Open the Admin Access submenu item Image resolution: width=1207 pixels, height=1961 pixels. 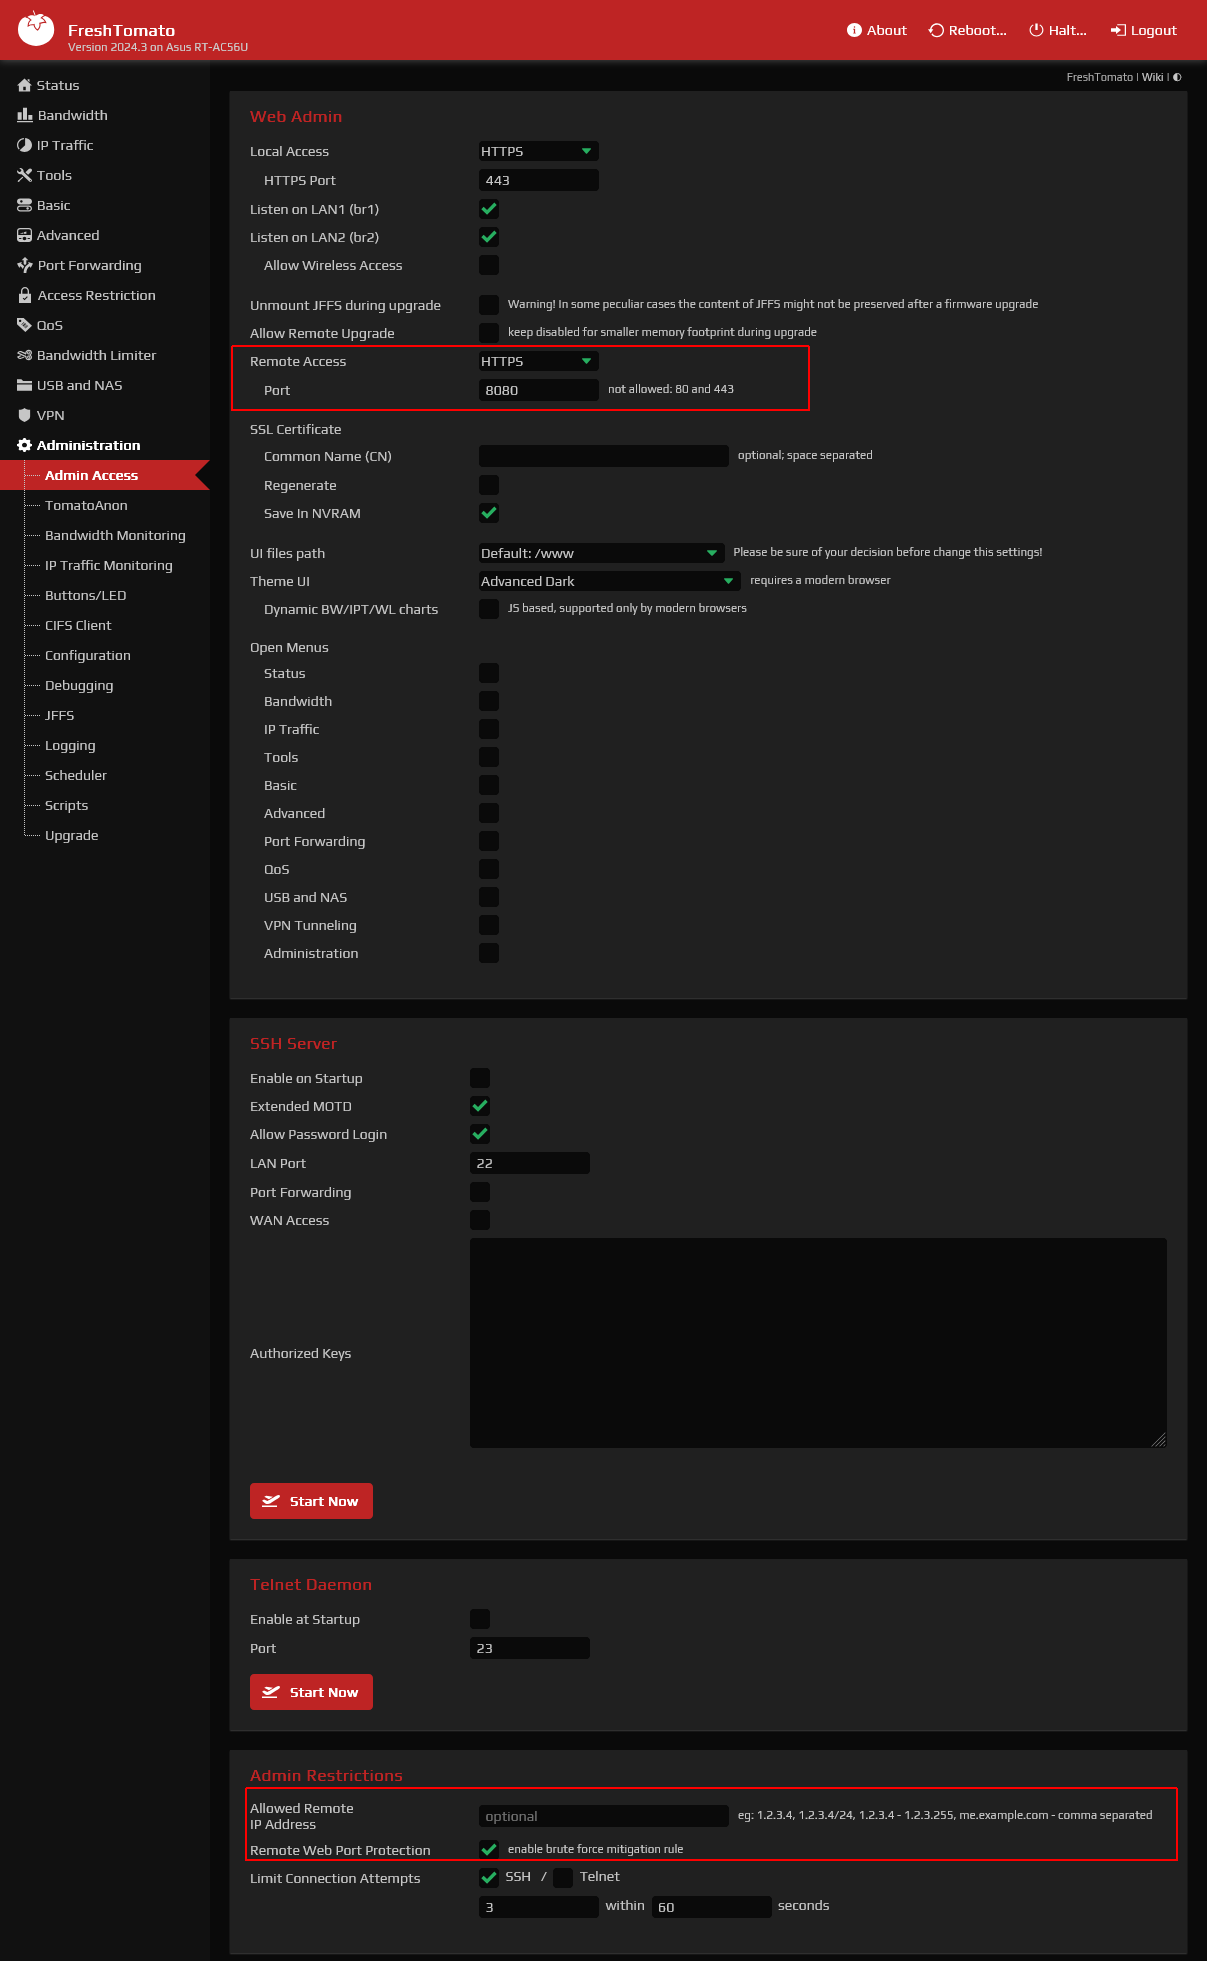(91, 475)
